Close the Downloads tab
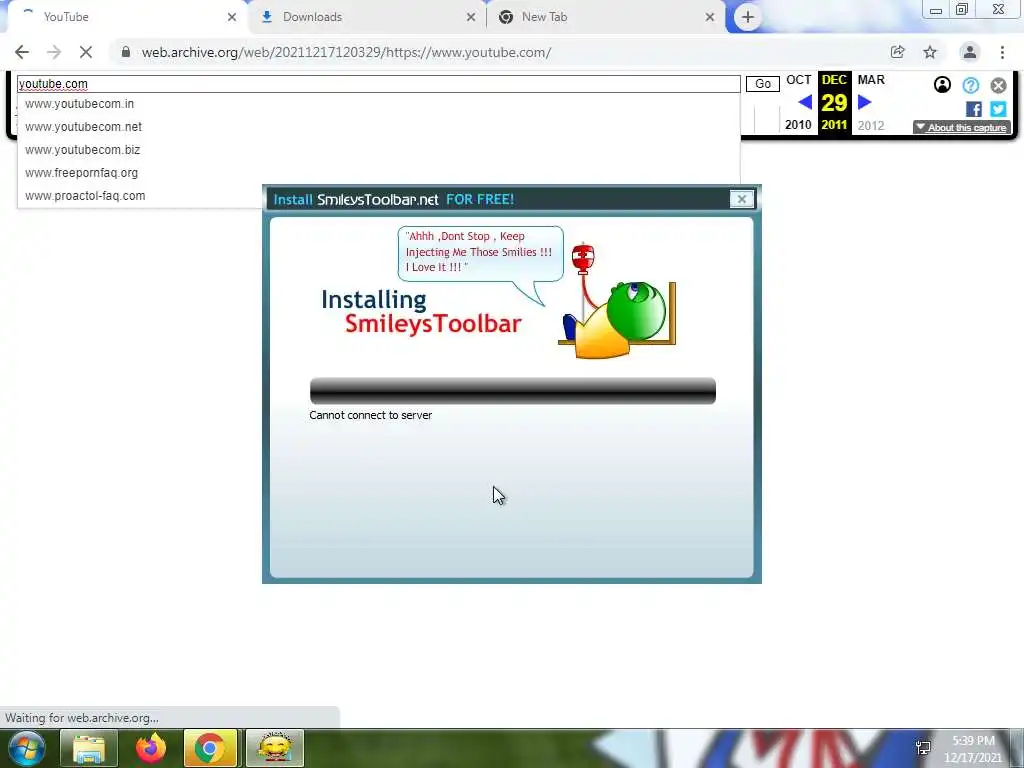The width and height of the screenshot is (1024, 768). coord(471,17)
